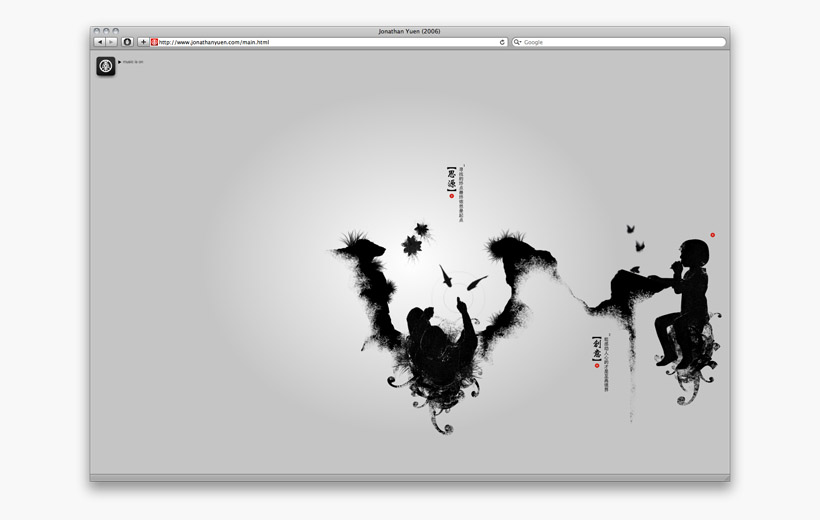Click the window zoom button
The width and height of the screenshot is (820, 520).
116,31
